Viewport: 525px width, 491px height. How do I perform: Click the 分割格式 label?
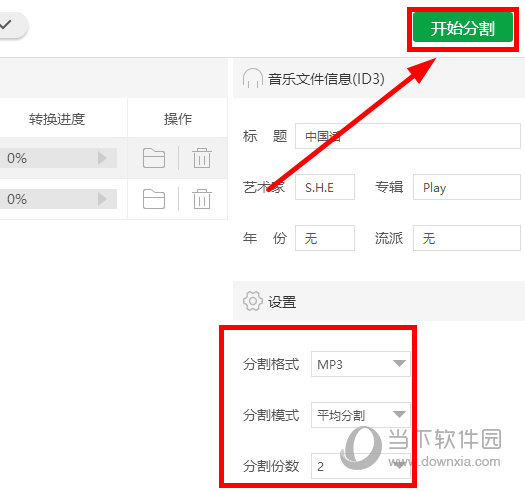(x=271, y=364)
